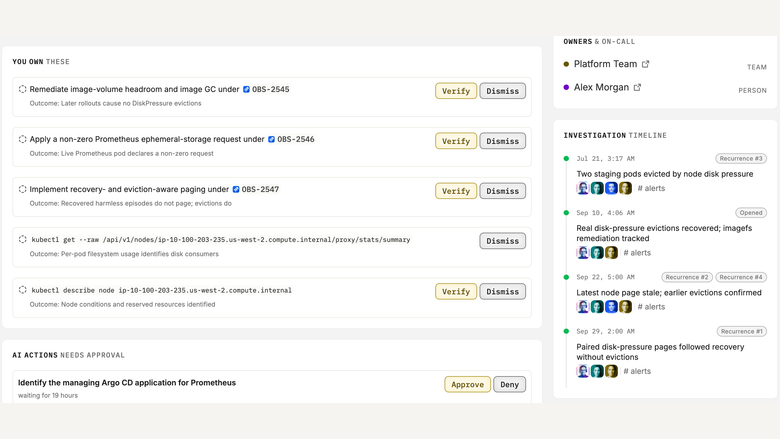
Task: Click third avatar under Two staging pods evicted
Action: pos(611,188)
